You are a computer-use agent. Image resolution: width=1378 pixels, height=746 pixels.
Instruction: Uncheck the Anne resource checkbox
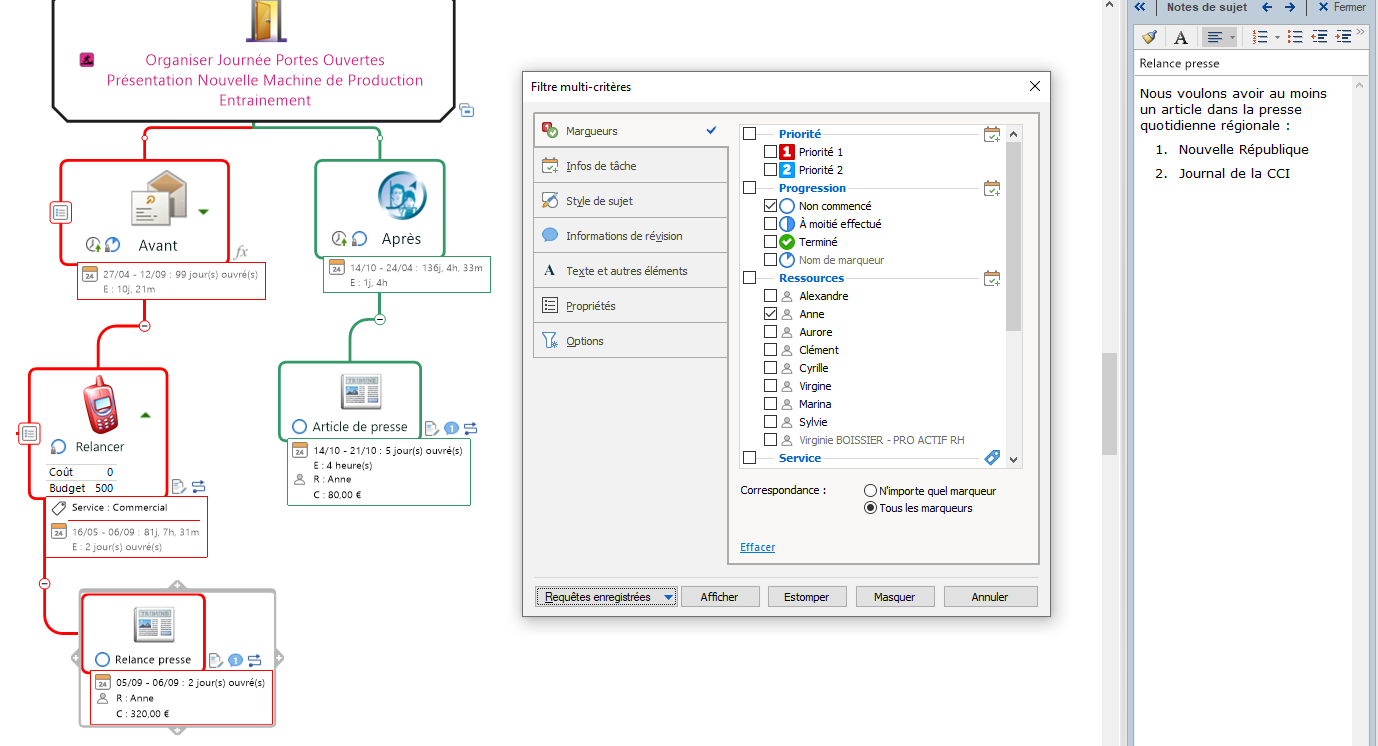pos(770,314)
